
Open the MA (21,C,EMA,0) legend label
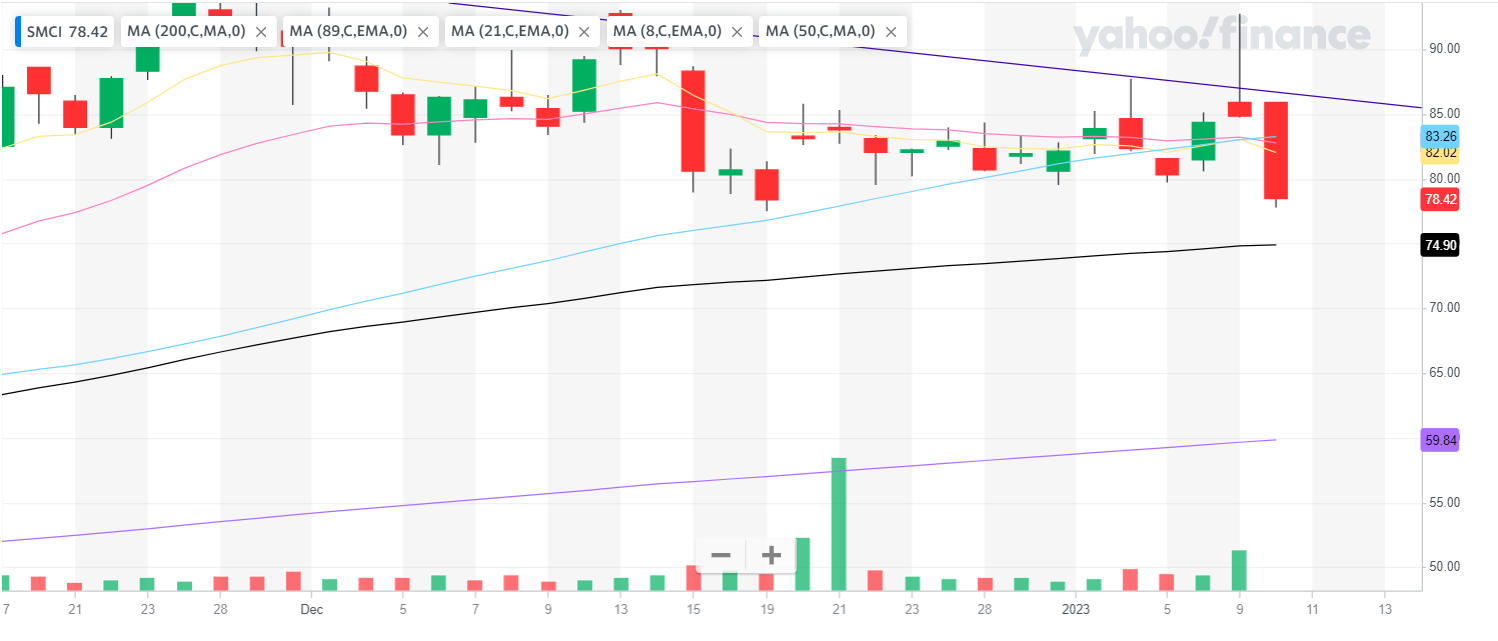[x=510, y=32]
